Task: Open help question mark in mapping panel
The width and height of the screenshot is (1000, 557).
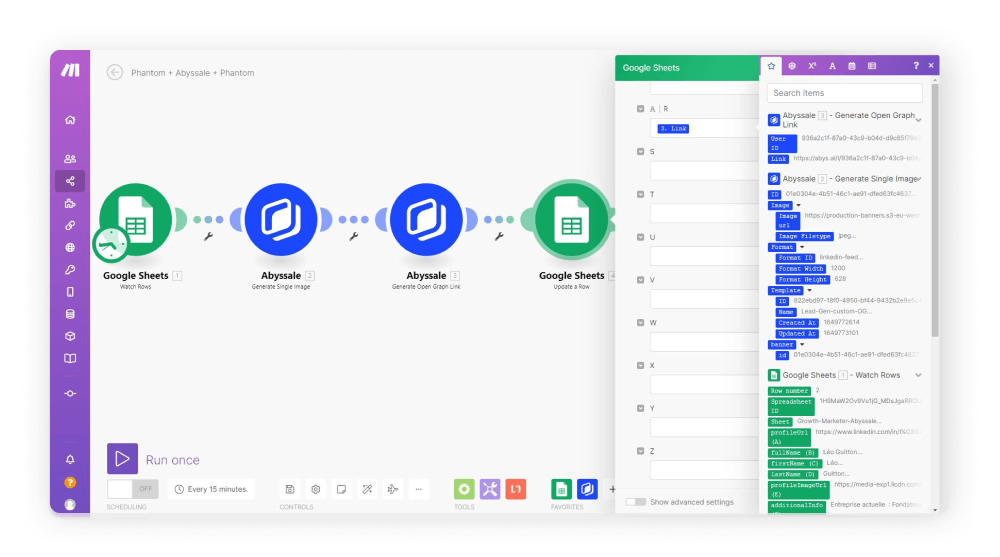Action: pos(916,66)
